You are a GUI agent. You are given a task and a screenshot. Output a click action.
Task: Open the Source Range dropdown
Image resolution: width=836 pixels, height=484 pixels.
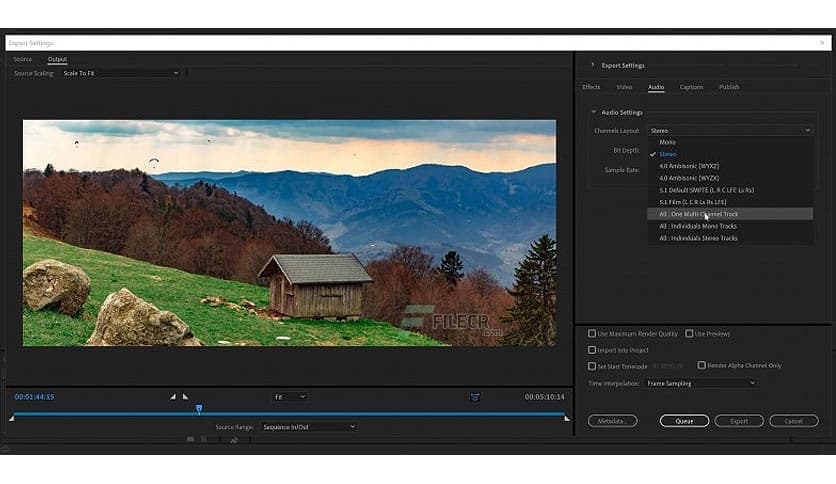pos(308,427)
